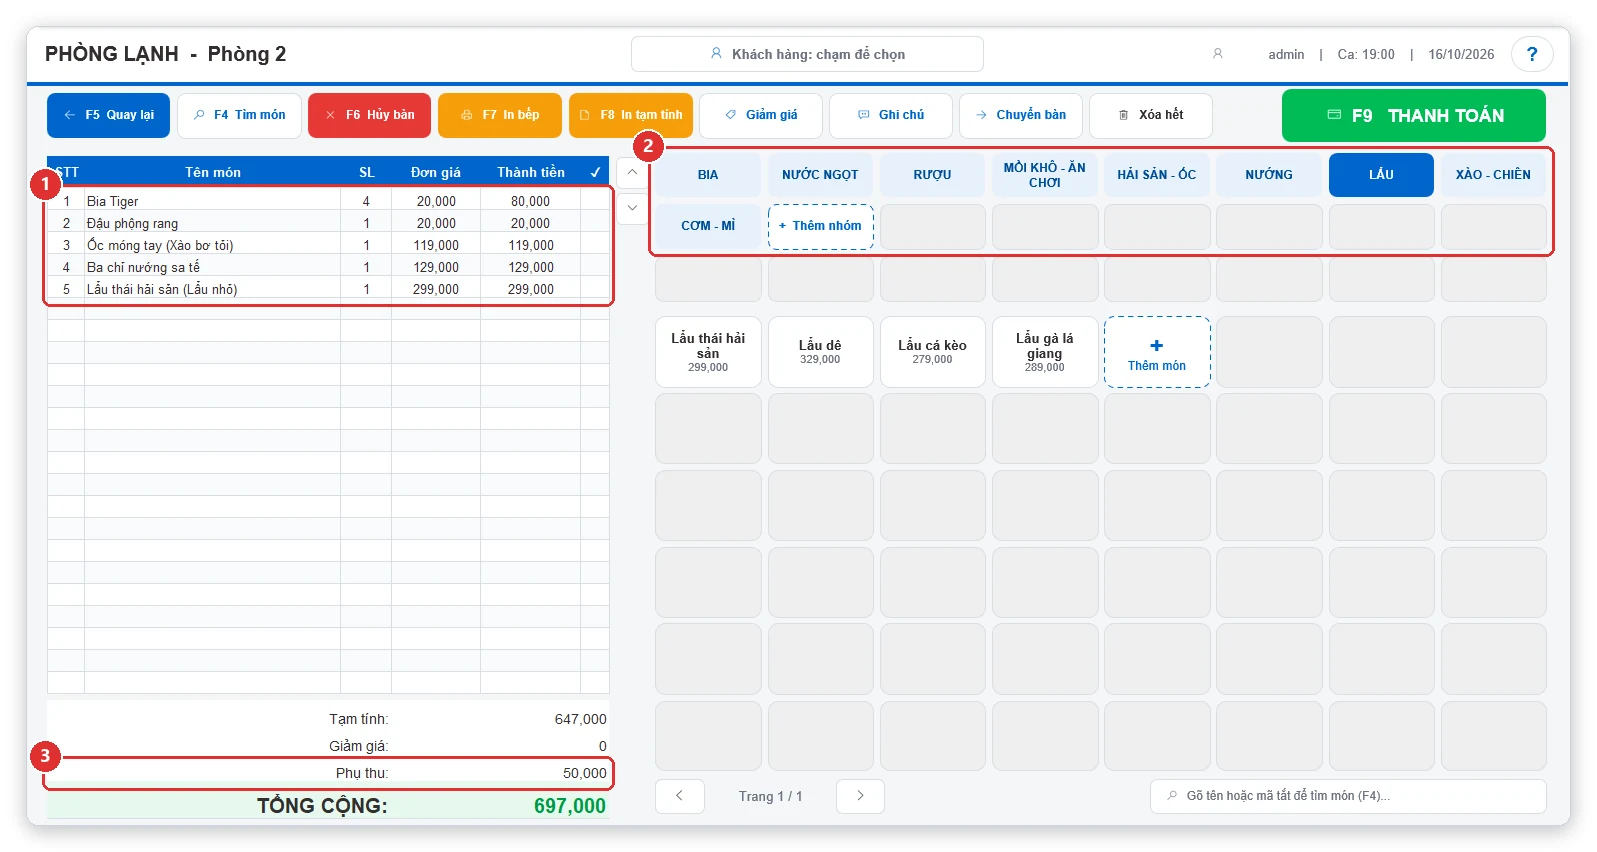Send order with F7 In bếp

coord(499,115)
